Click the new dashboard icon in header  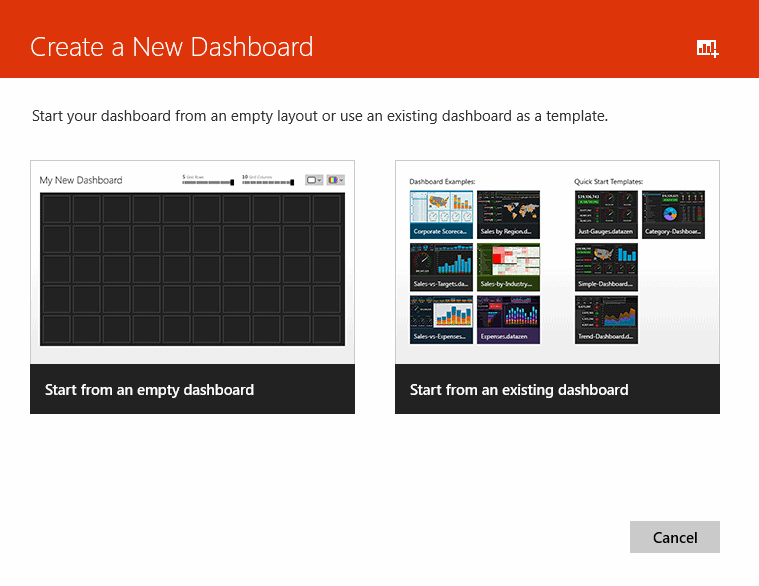pyautogui.click(x=708, y=47)
